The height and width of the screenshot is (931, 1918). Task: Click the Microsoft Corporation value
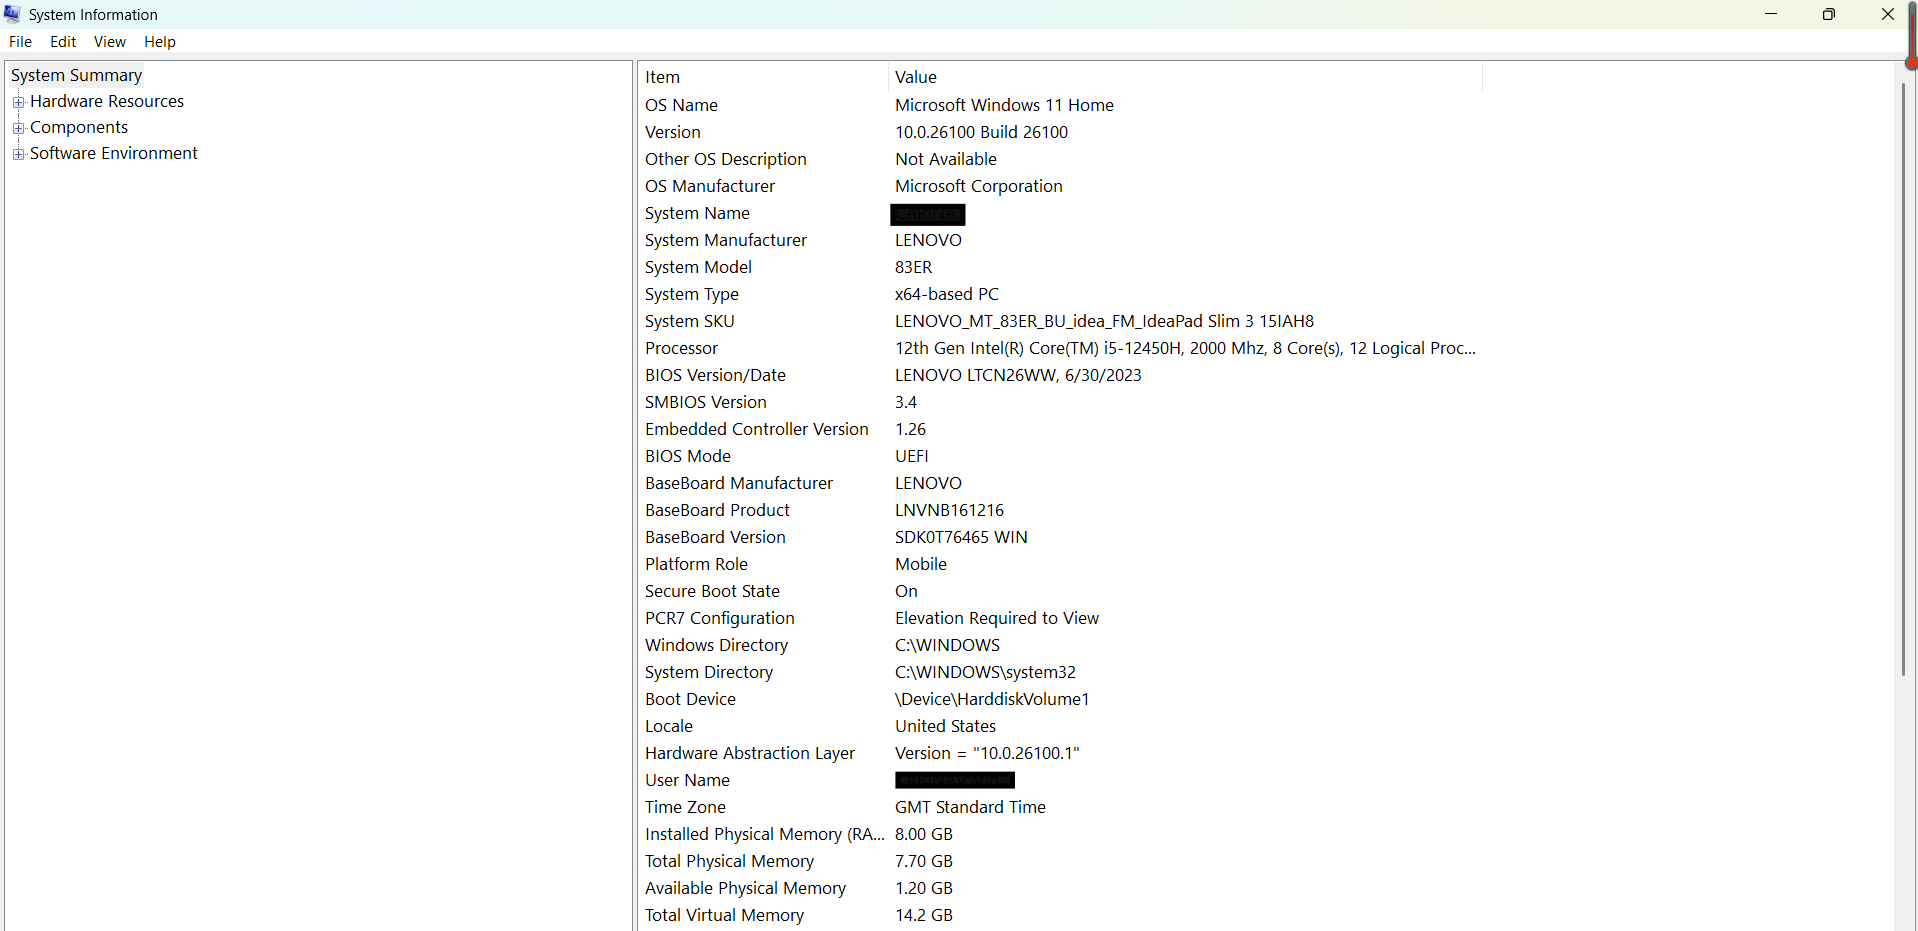point(979,186)
